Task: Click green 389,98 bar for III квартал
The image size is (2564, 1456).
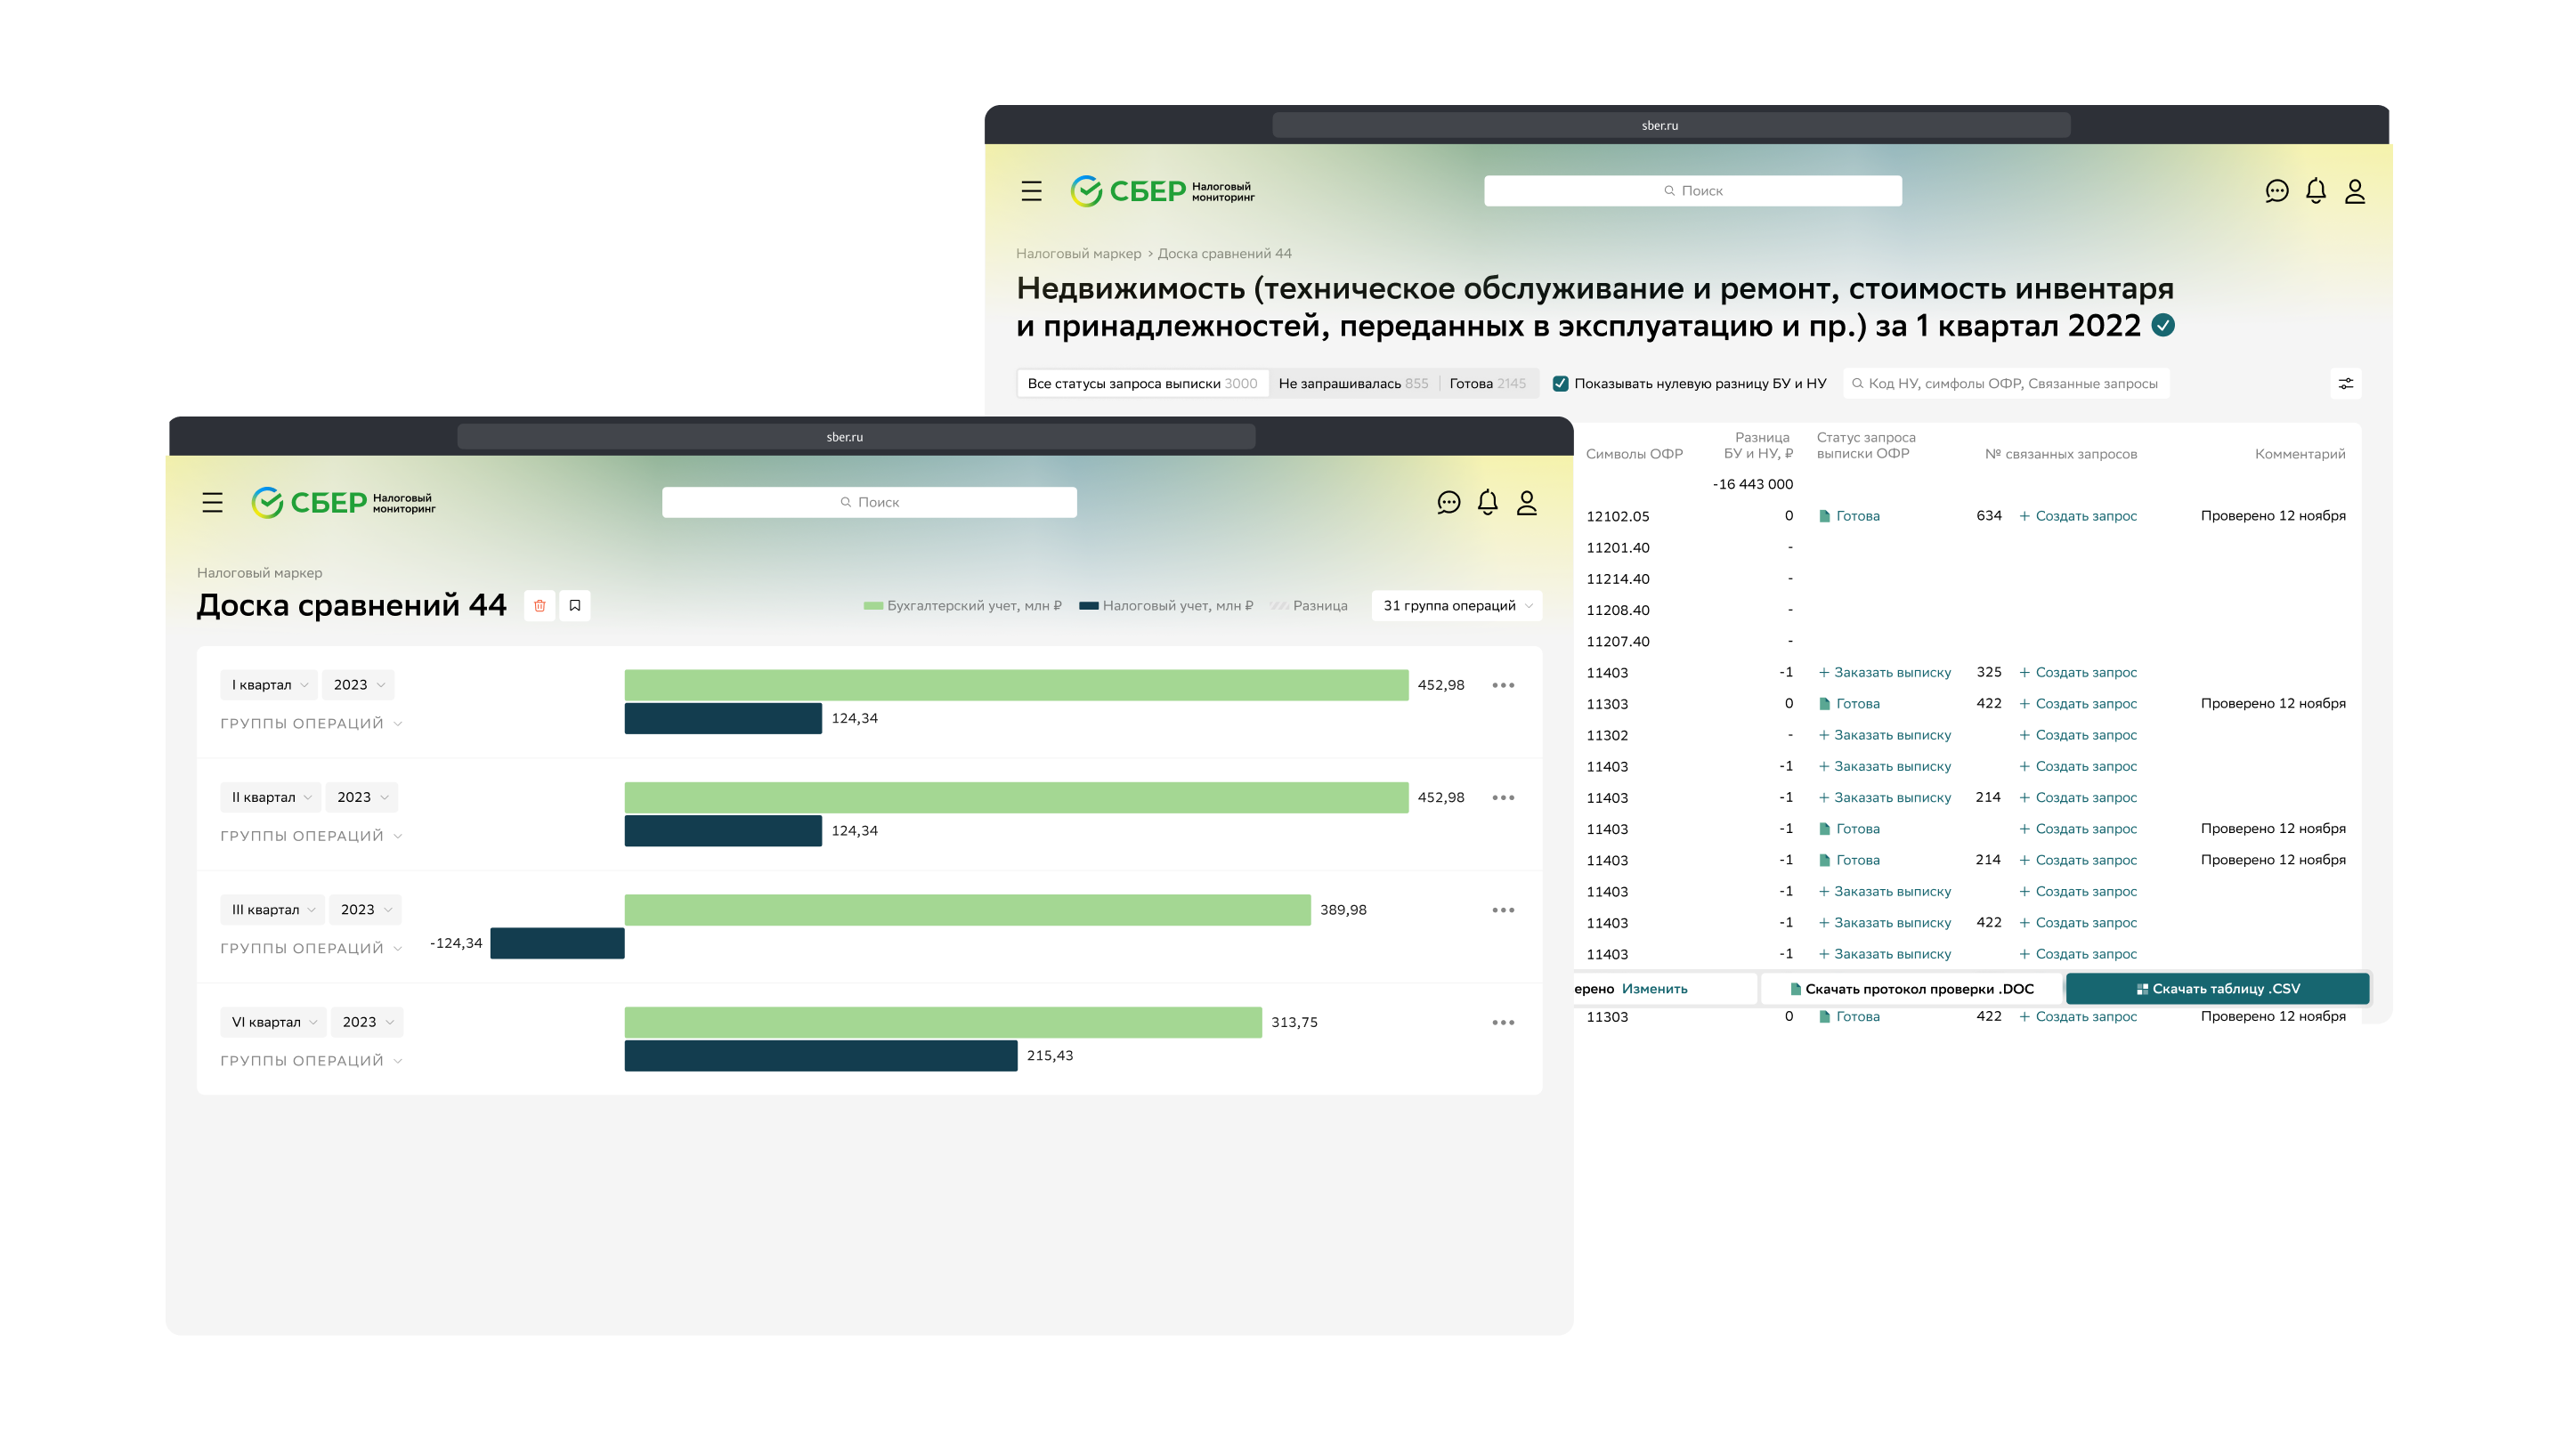Action: point(966,910)
